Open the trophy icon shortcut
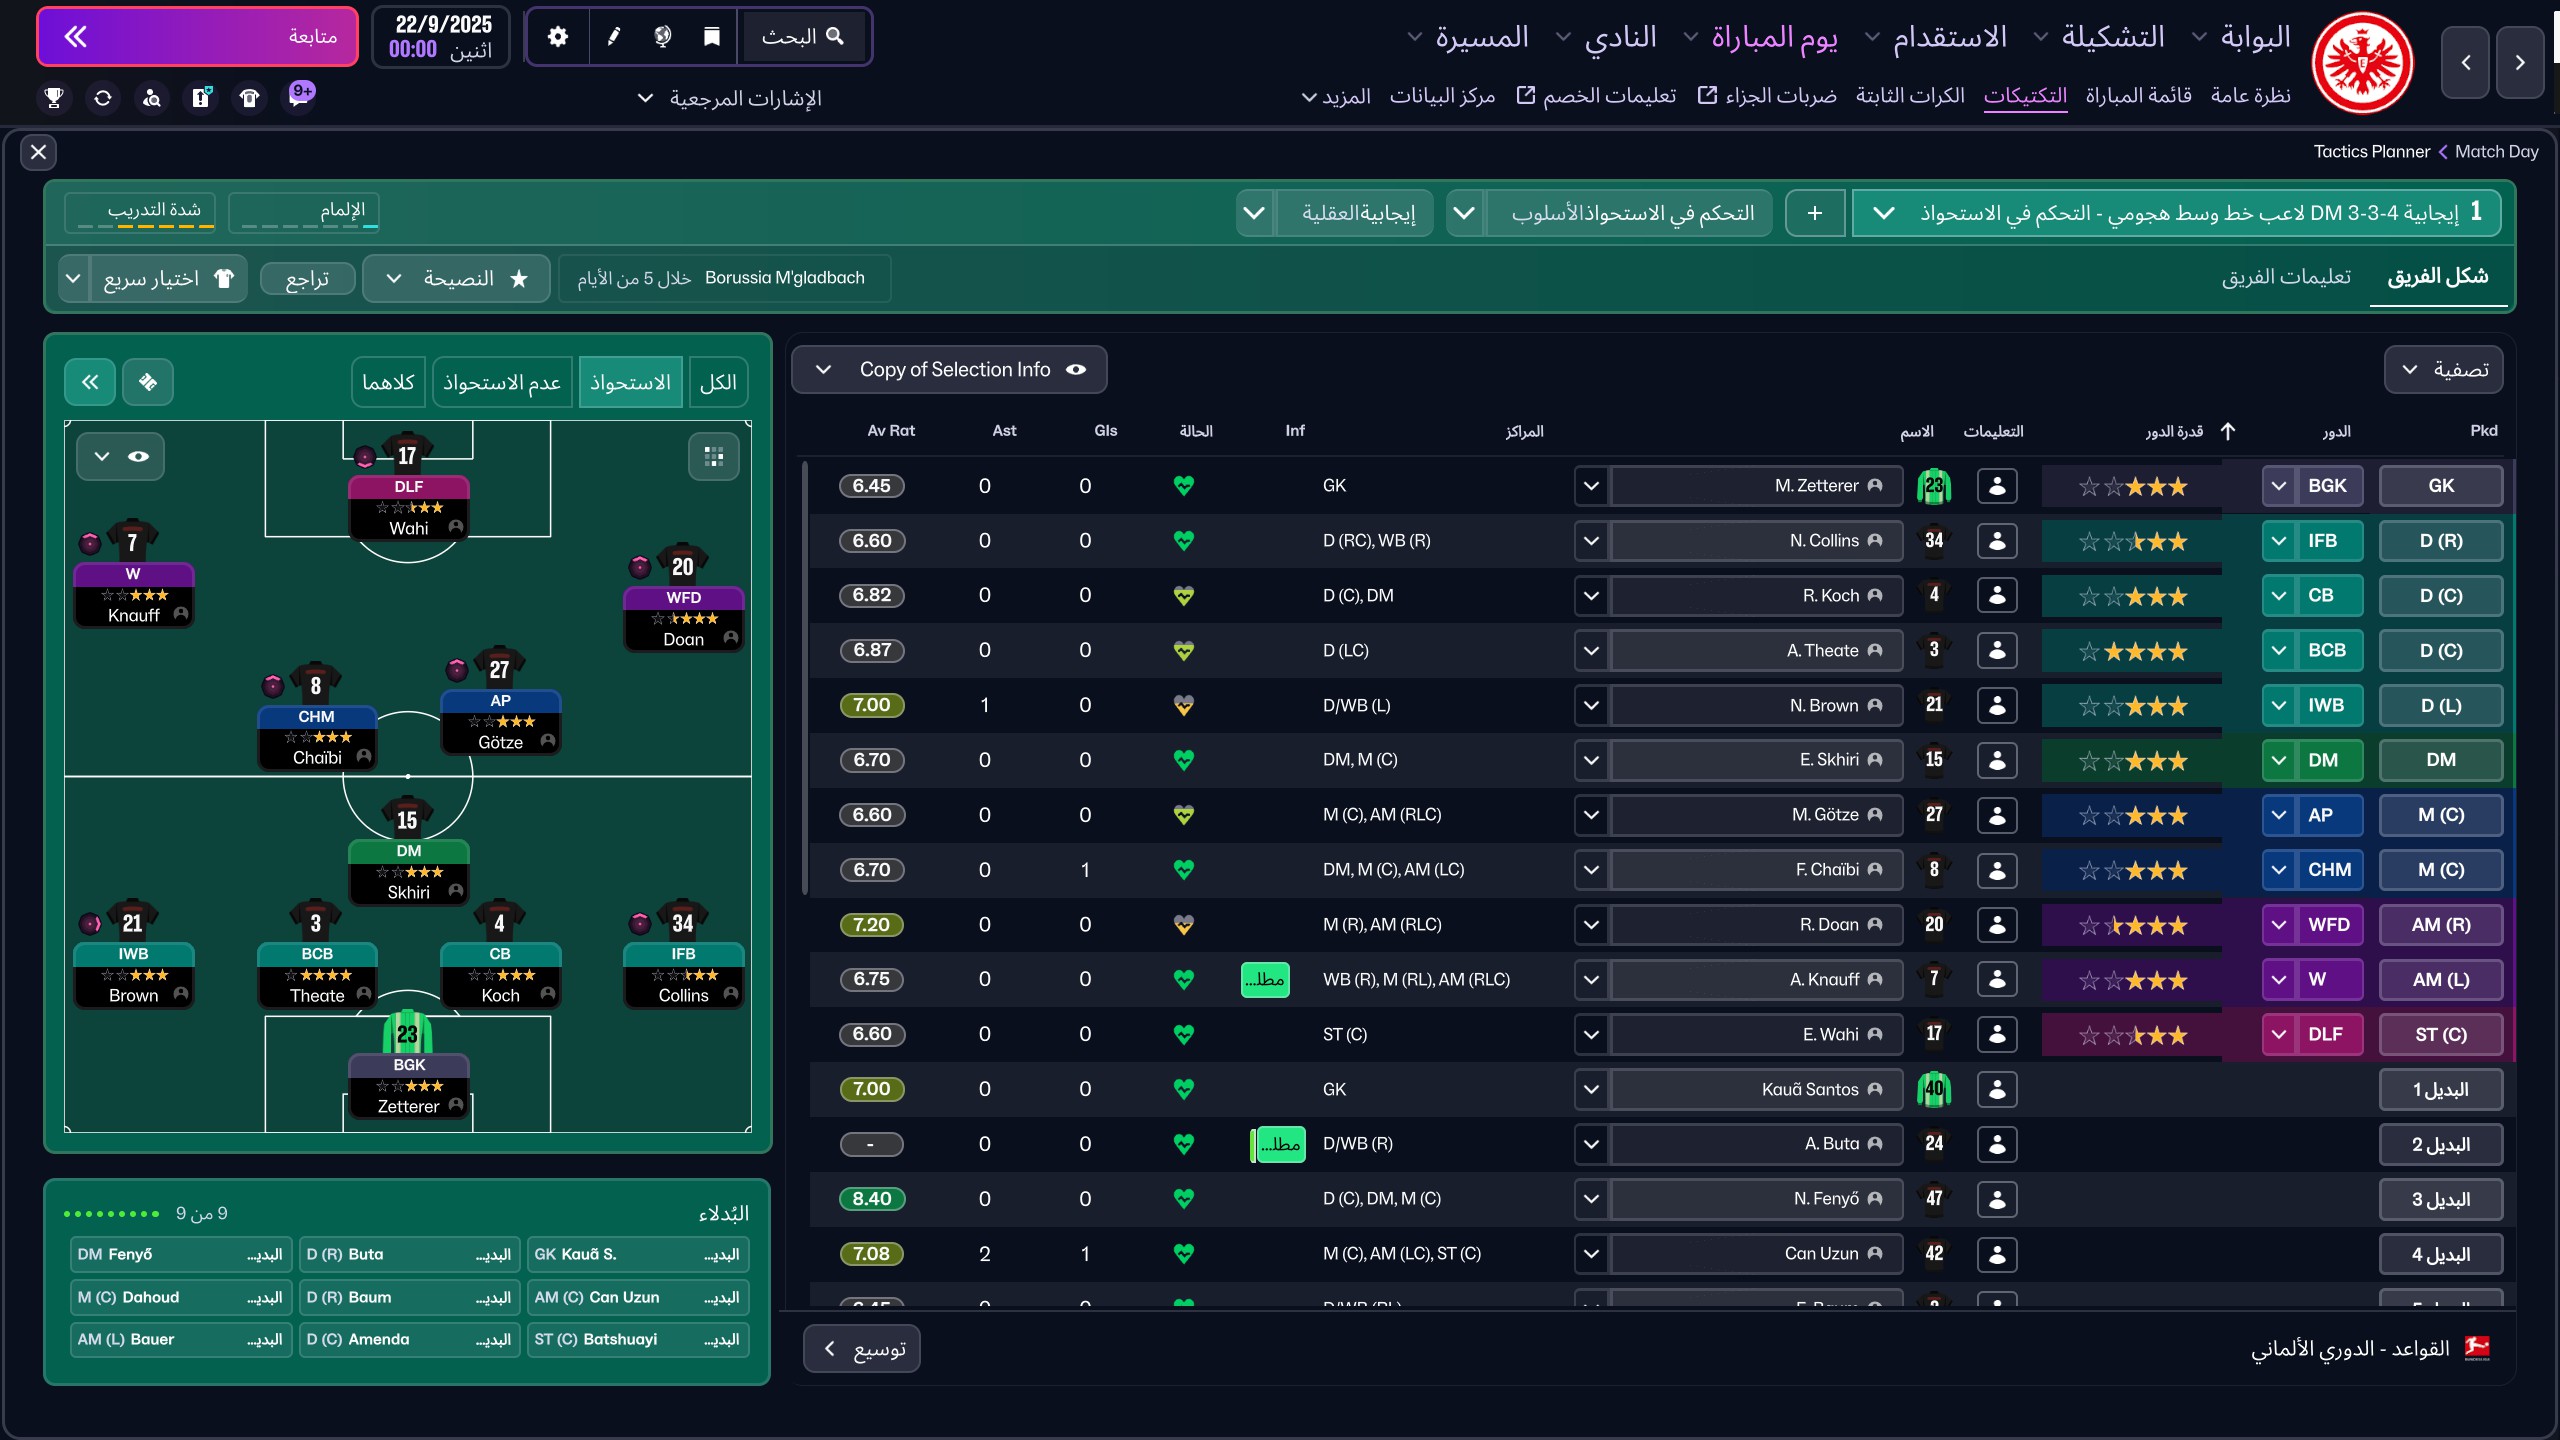Image resolution: width=2560 pixels, height=1440 pixels. tap(54, 98)
